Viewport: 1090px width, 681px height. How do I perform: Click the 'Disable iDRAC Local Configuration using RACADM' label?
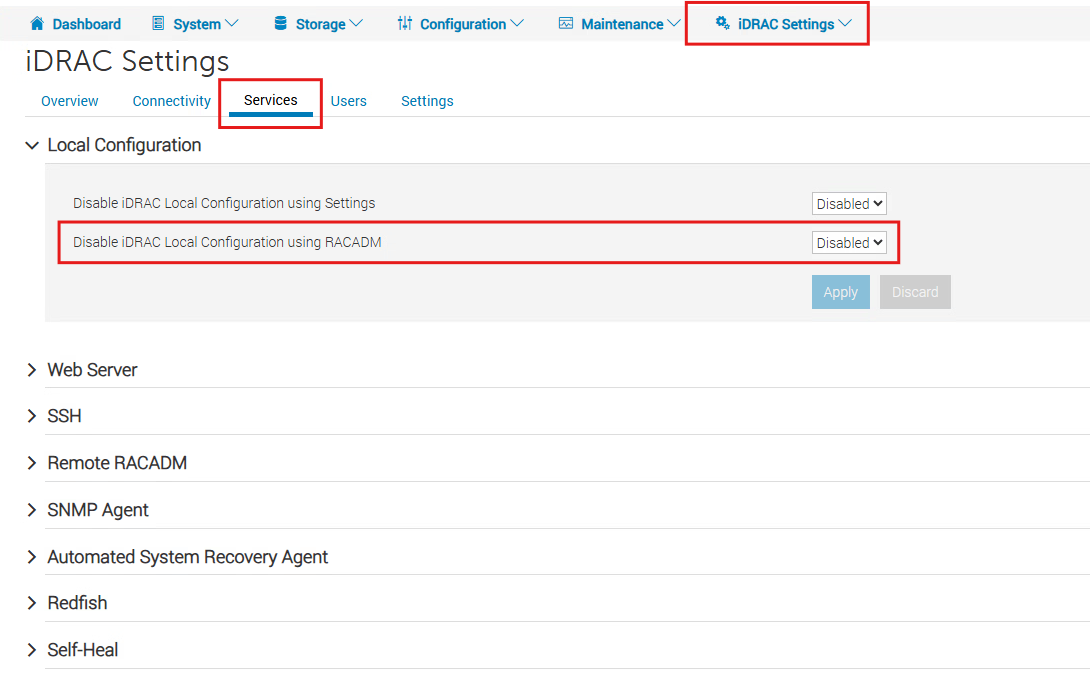click(x=227, y=243)
